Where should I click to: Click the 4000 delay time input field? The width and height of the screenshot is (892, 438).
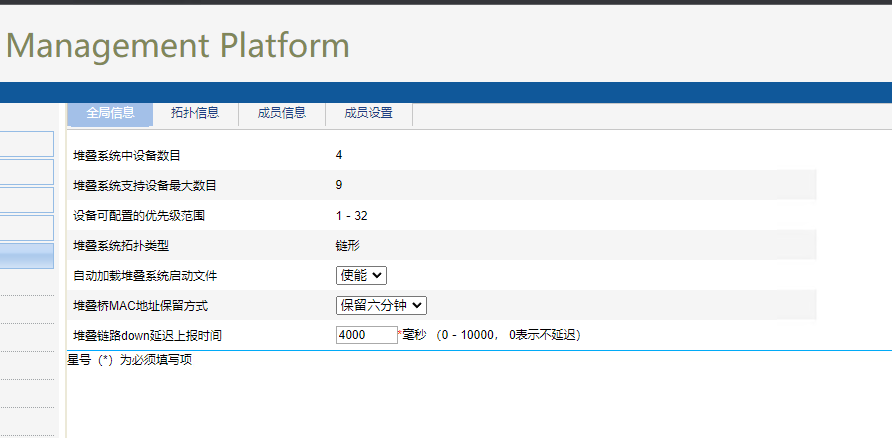[366, 335]
